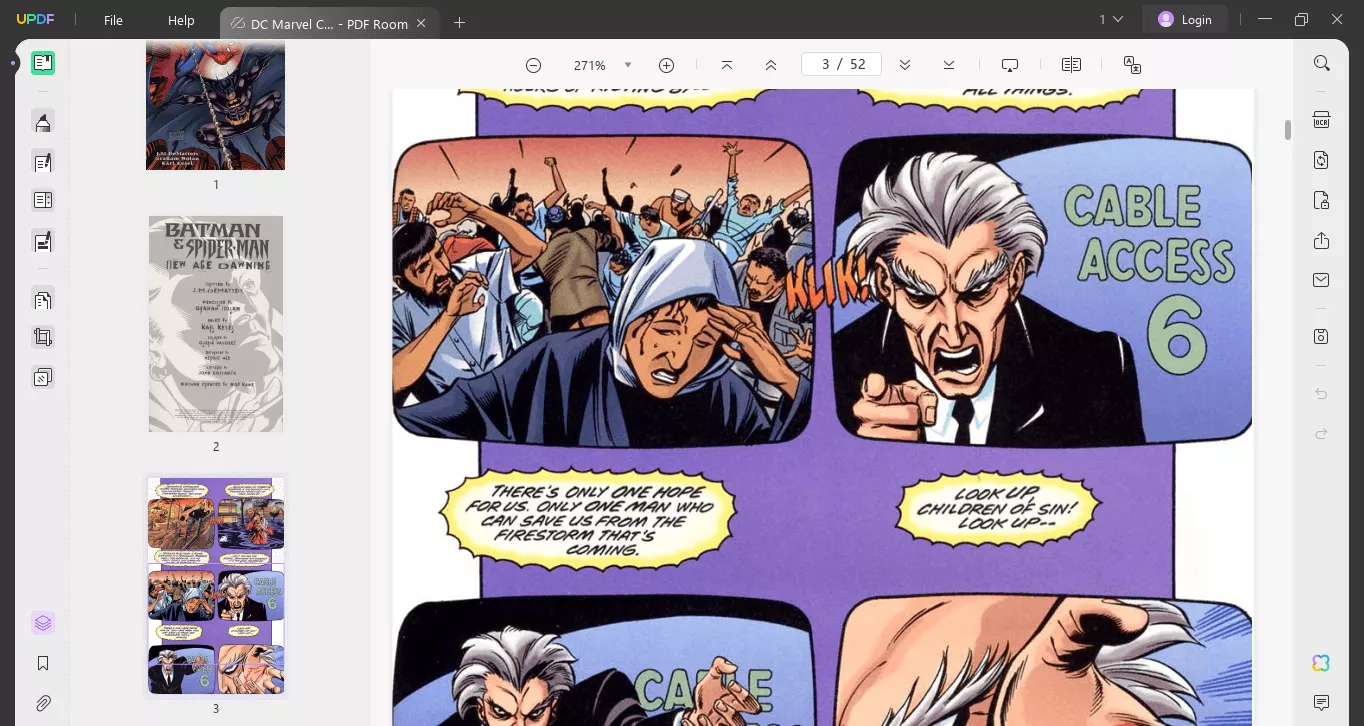Click the UPDF logo
Viewport: 1364px width, 726px height.
pyautogui.click(x=34, y=20)
